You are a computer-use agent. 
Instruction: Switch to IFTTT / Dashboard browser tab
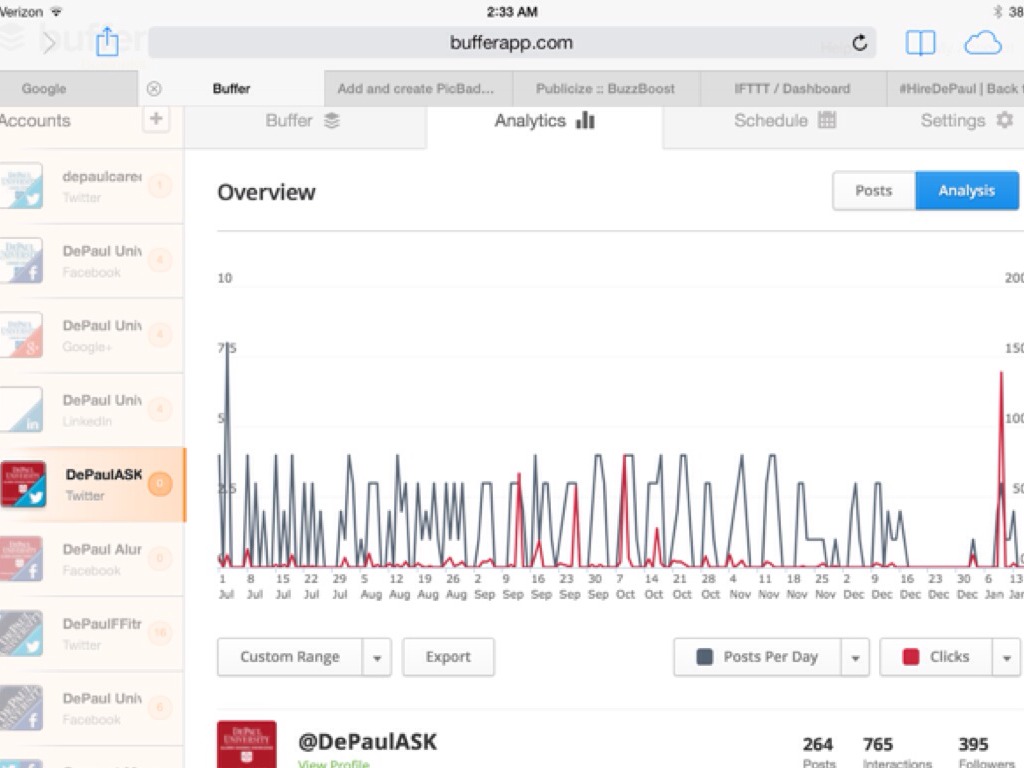coord(791,89)
